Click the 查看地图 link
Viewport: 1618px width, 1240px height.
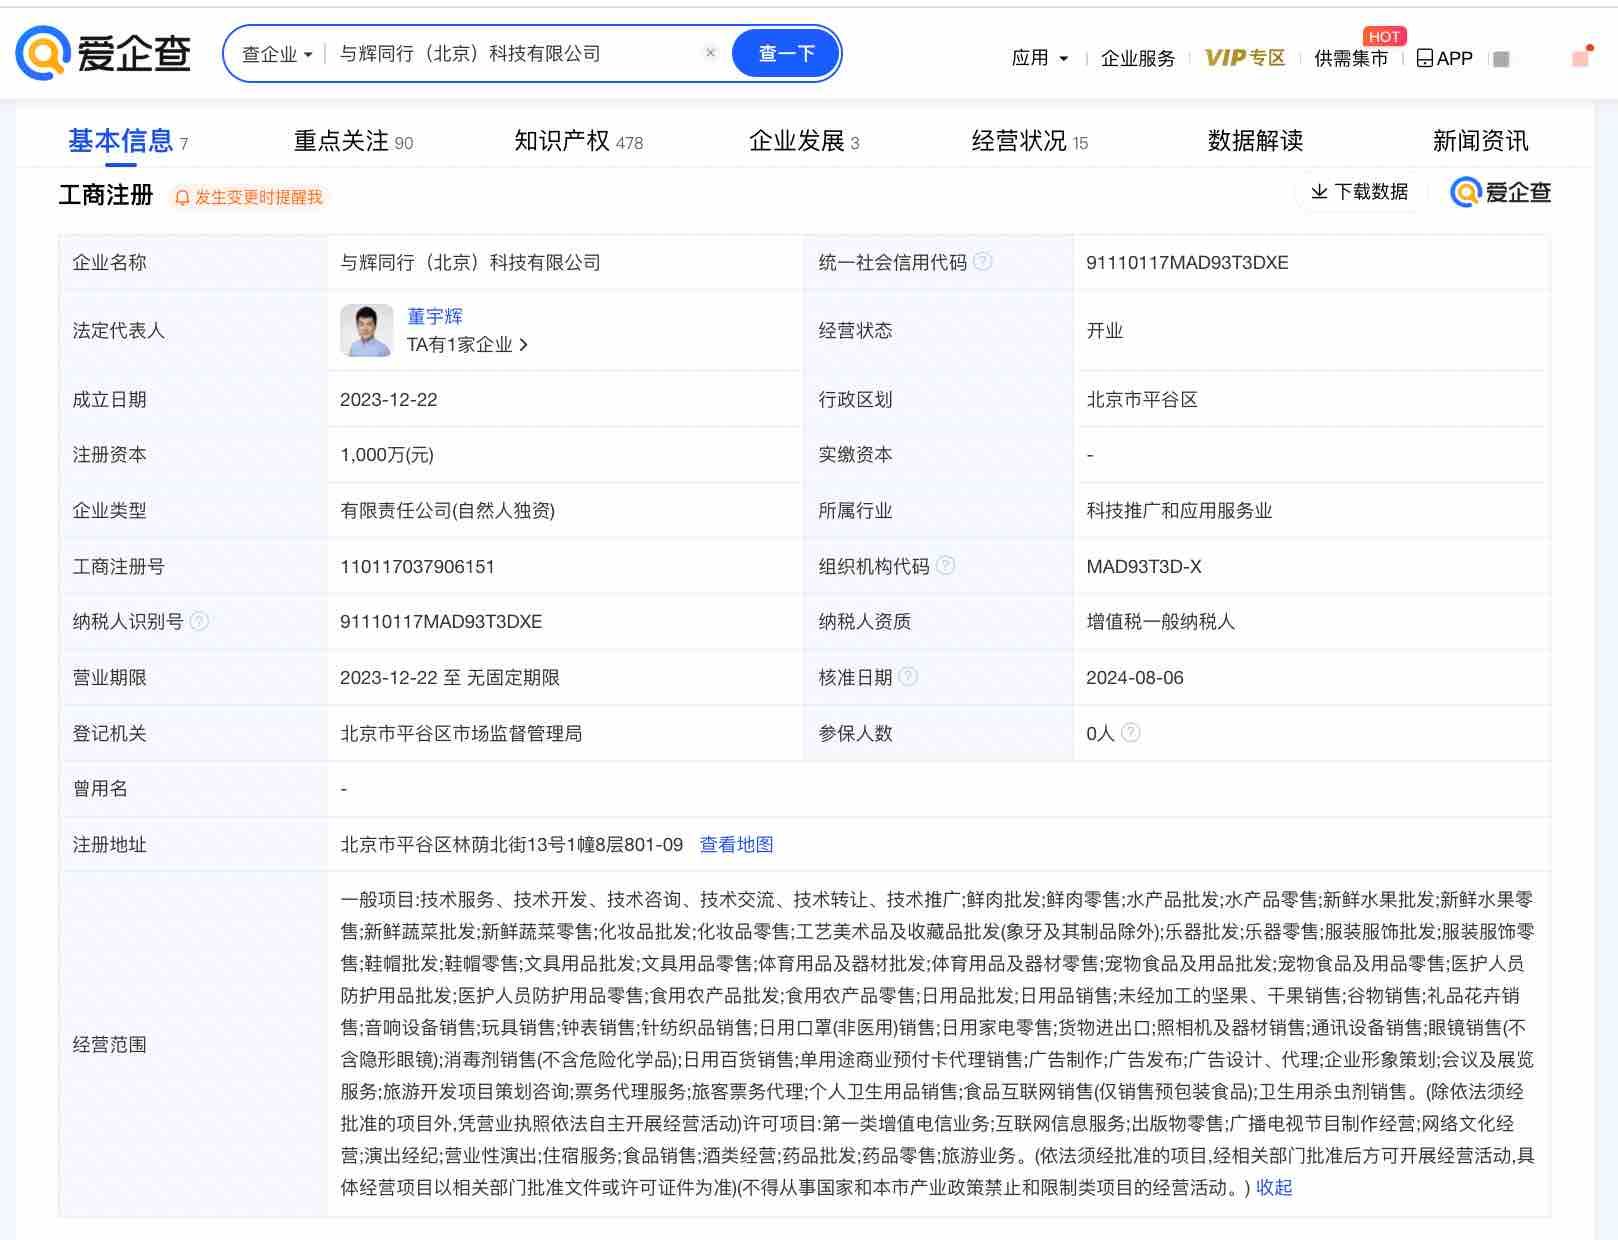737,845
